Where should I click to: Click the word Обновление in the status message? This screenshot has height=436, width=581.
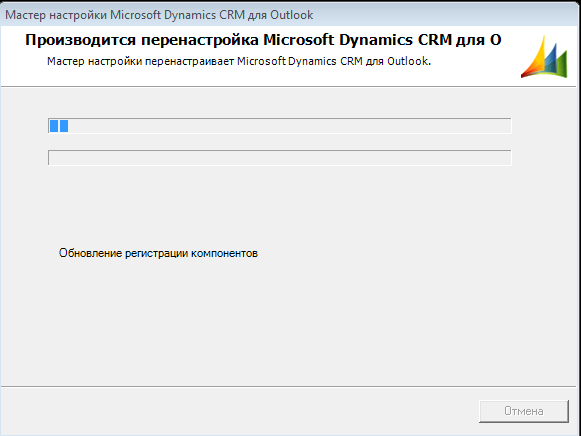(90, 253)
